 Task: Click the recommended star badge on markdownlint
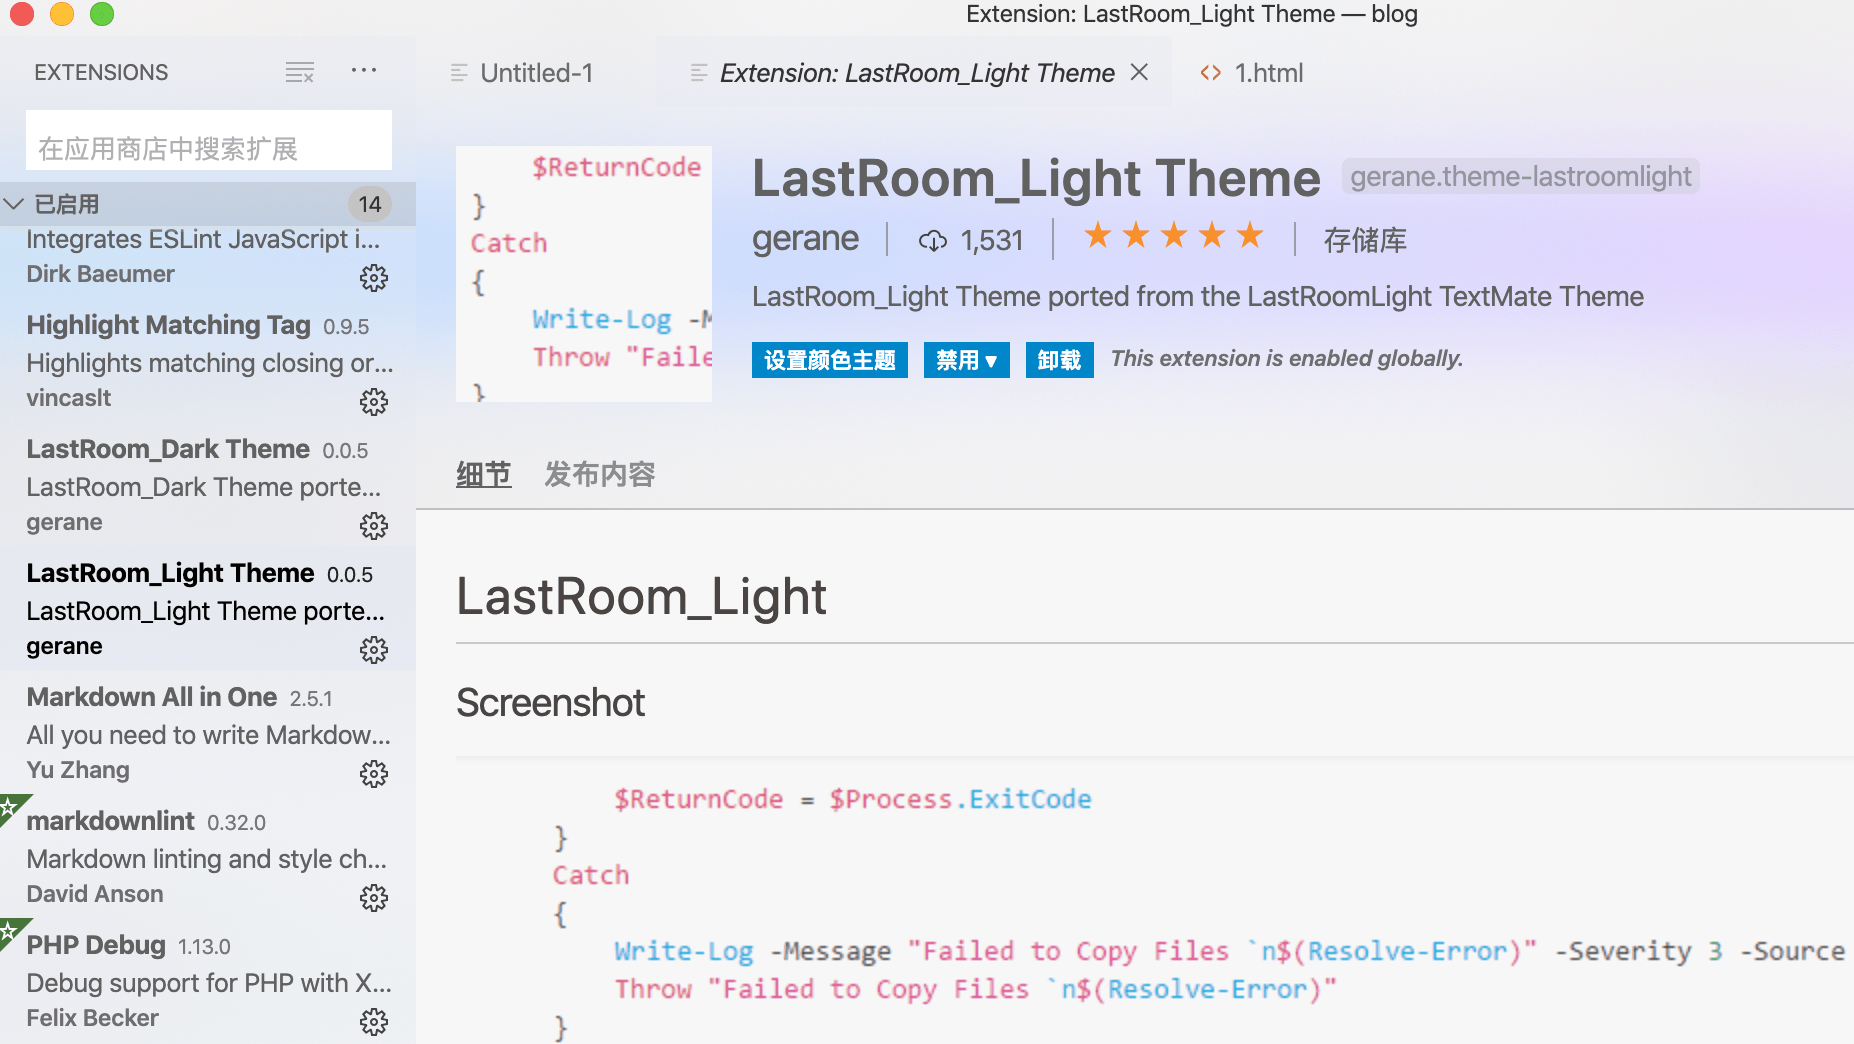10,806
